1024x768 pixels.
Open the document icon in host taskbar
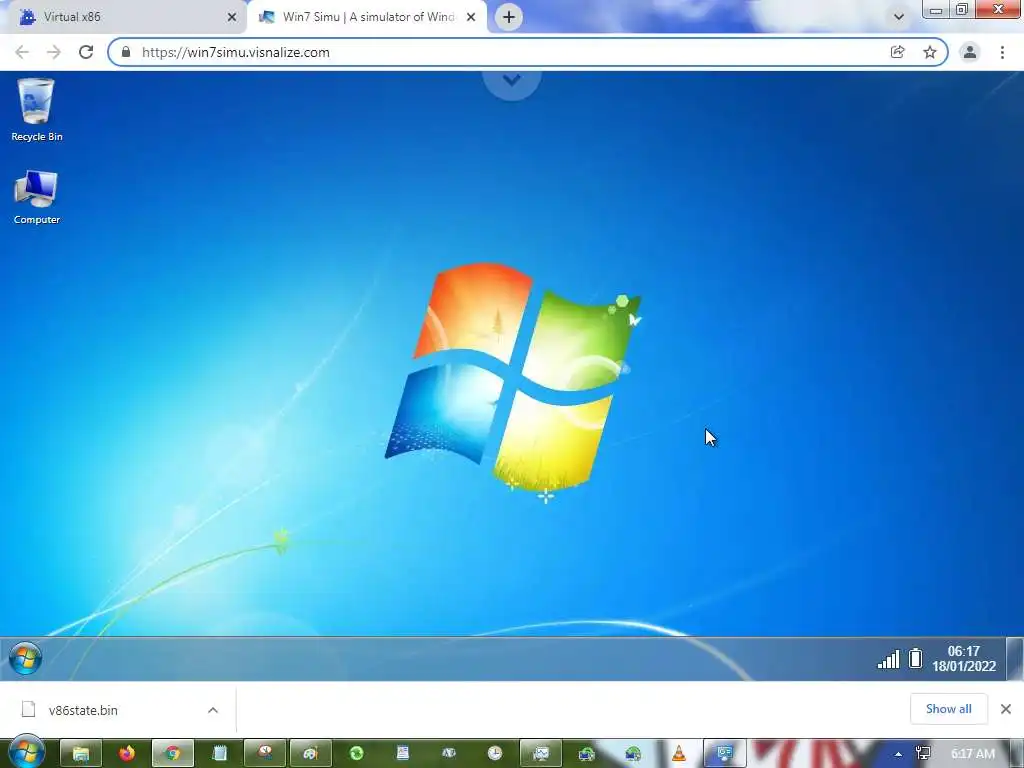tap(403, 754)
